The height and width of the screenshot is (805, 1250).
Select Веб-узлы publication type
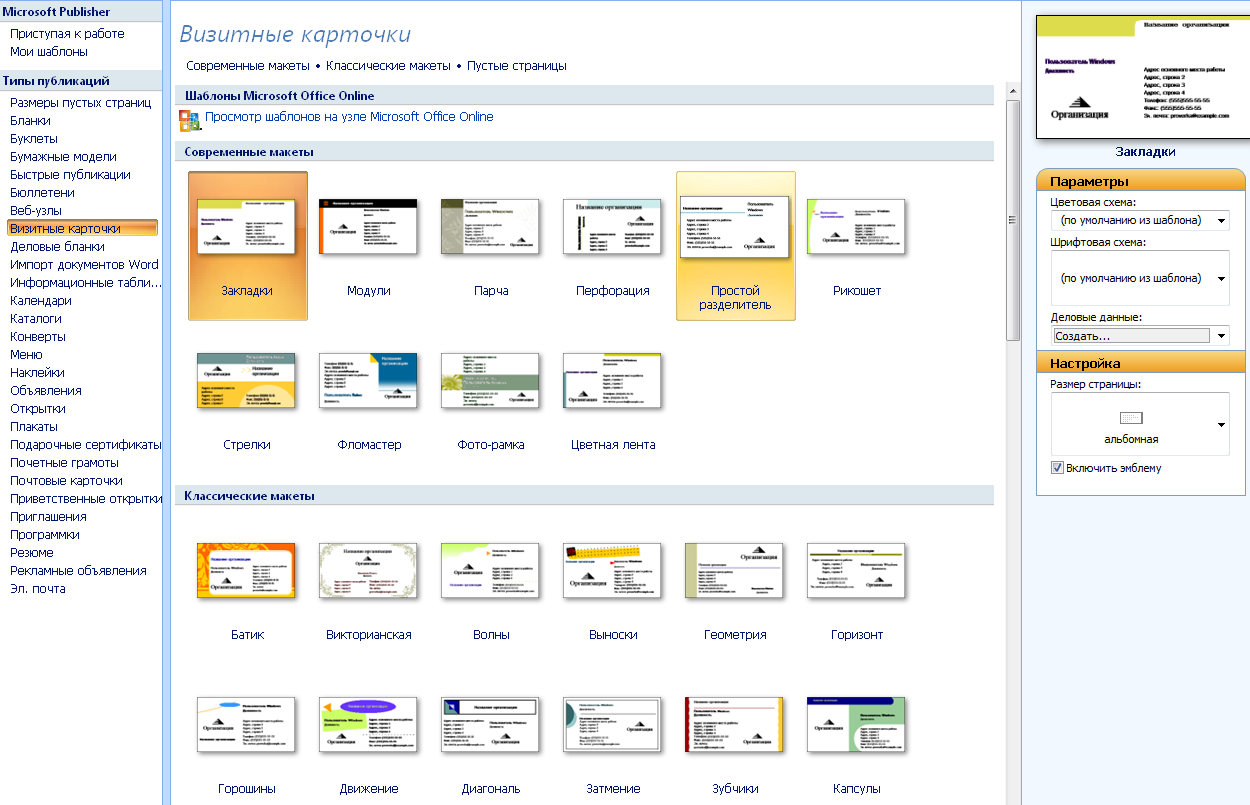coord(36,211)
